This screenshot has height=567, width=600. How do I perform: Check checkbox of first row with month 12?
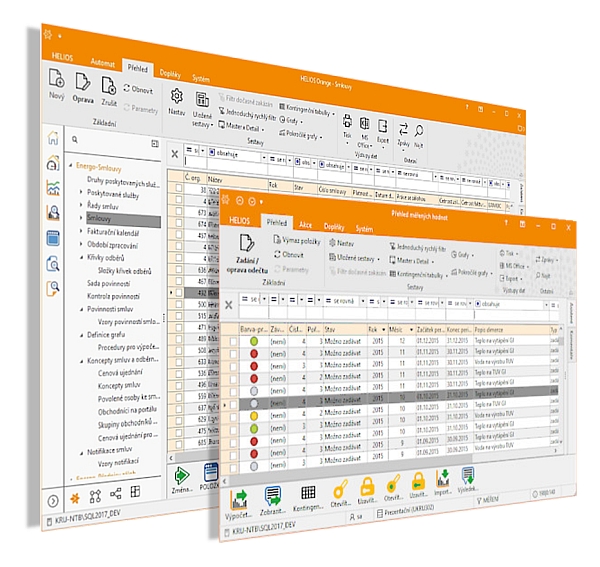[x=233, y=341]
